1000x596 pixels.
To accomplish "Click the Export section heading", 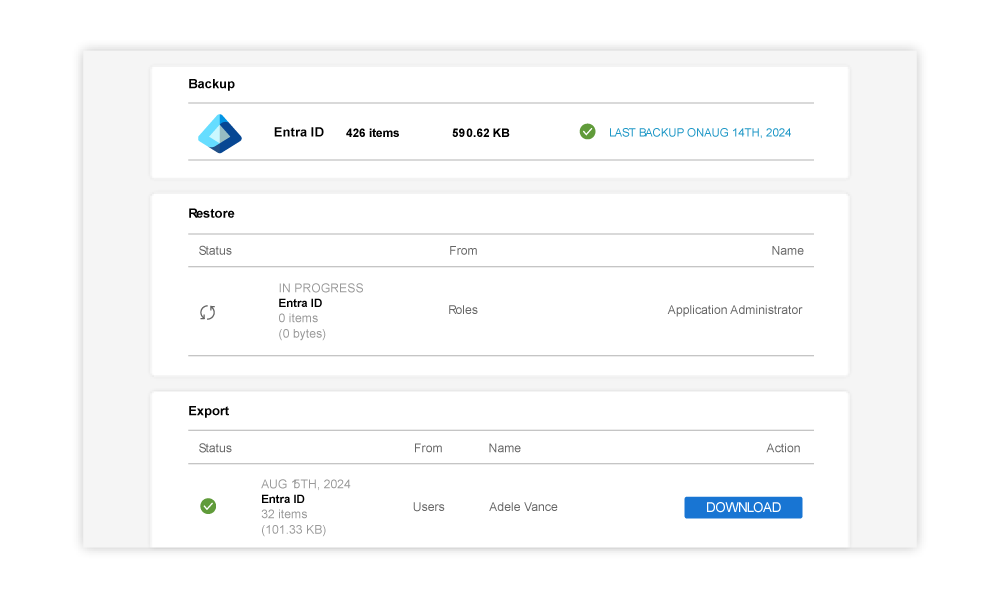I will [209, 411].
